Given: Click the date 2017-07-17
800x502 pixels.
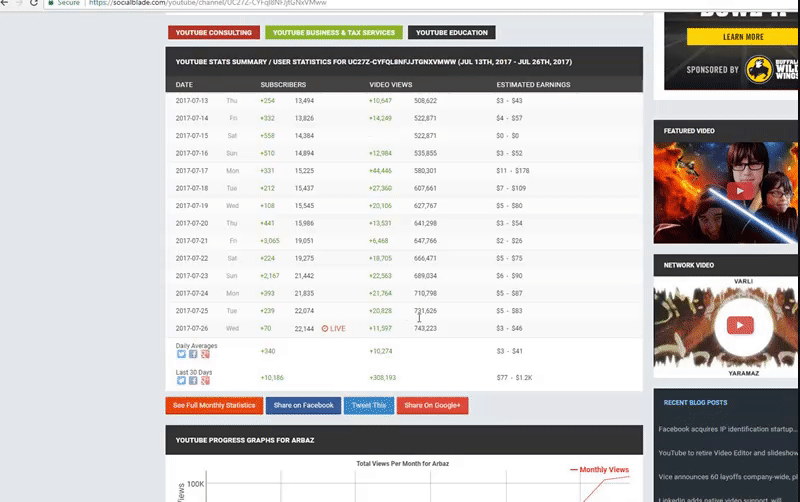Looking at the screenshot, I should [192, 171].
